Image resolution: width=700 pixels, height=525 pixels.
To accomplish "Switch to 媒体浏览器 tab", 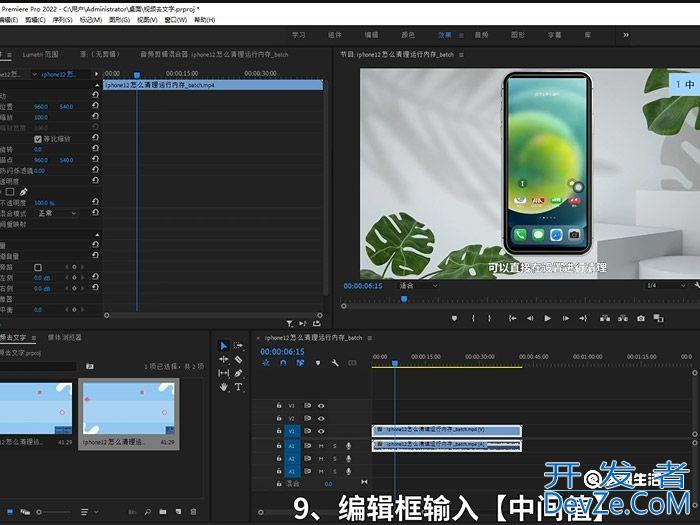I will pos(64,338).
